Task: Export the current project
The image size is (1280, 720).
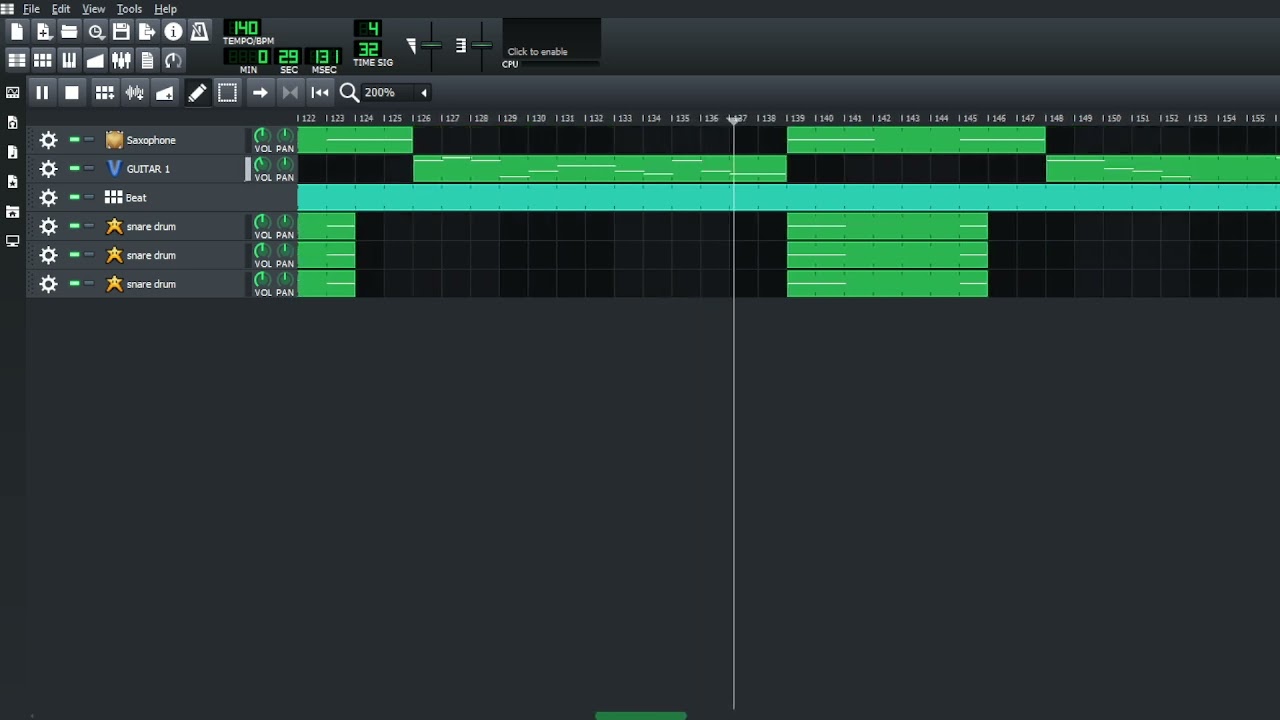Action: pyautogui.click(x=147, y=32)
